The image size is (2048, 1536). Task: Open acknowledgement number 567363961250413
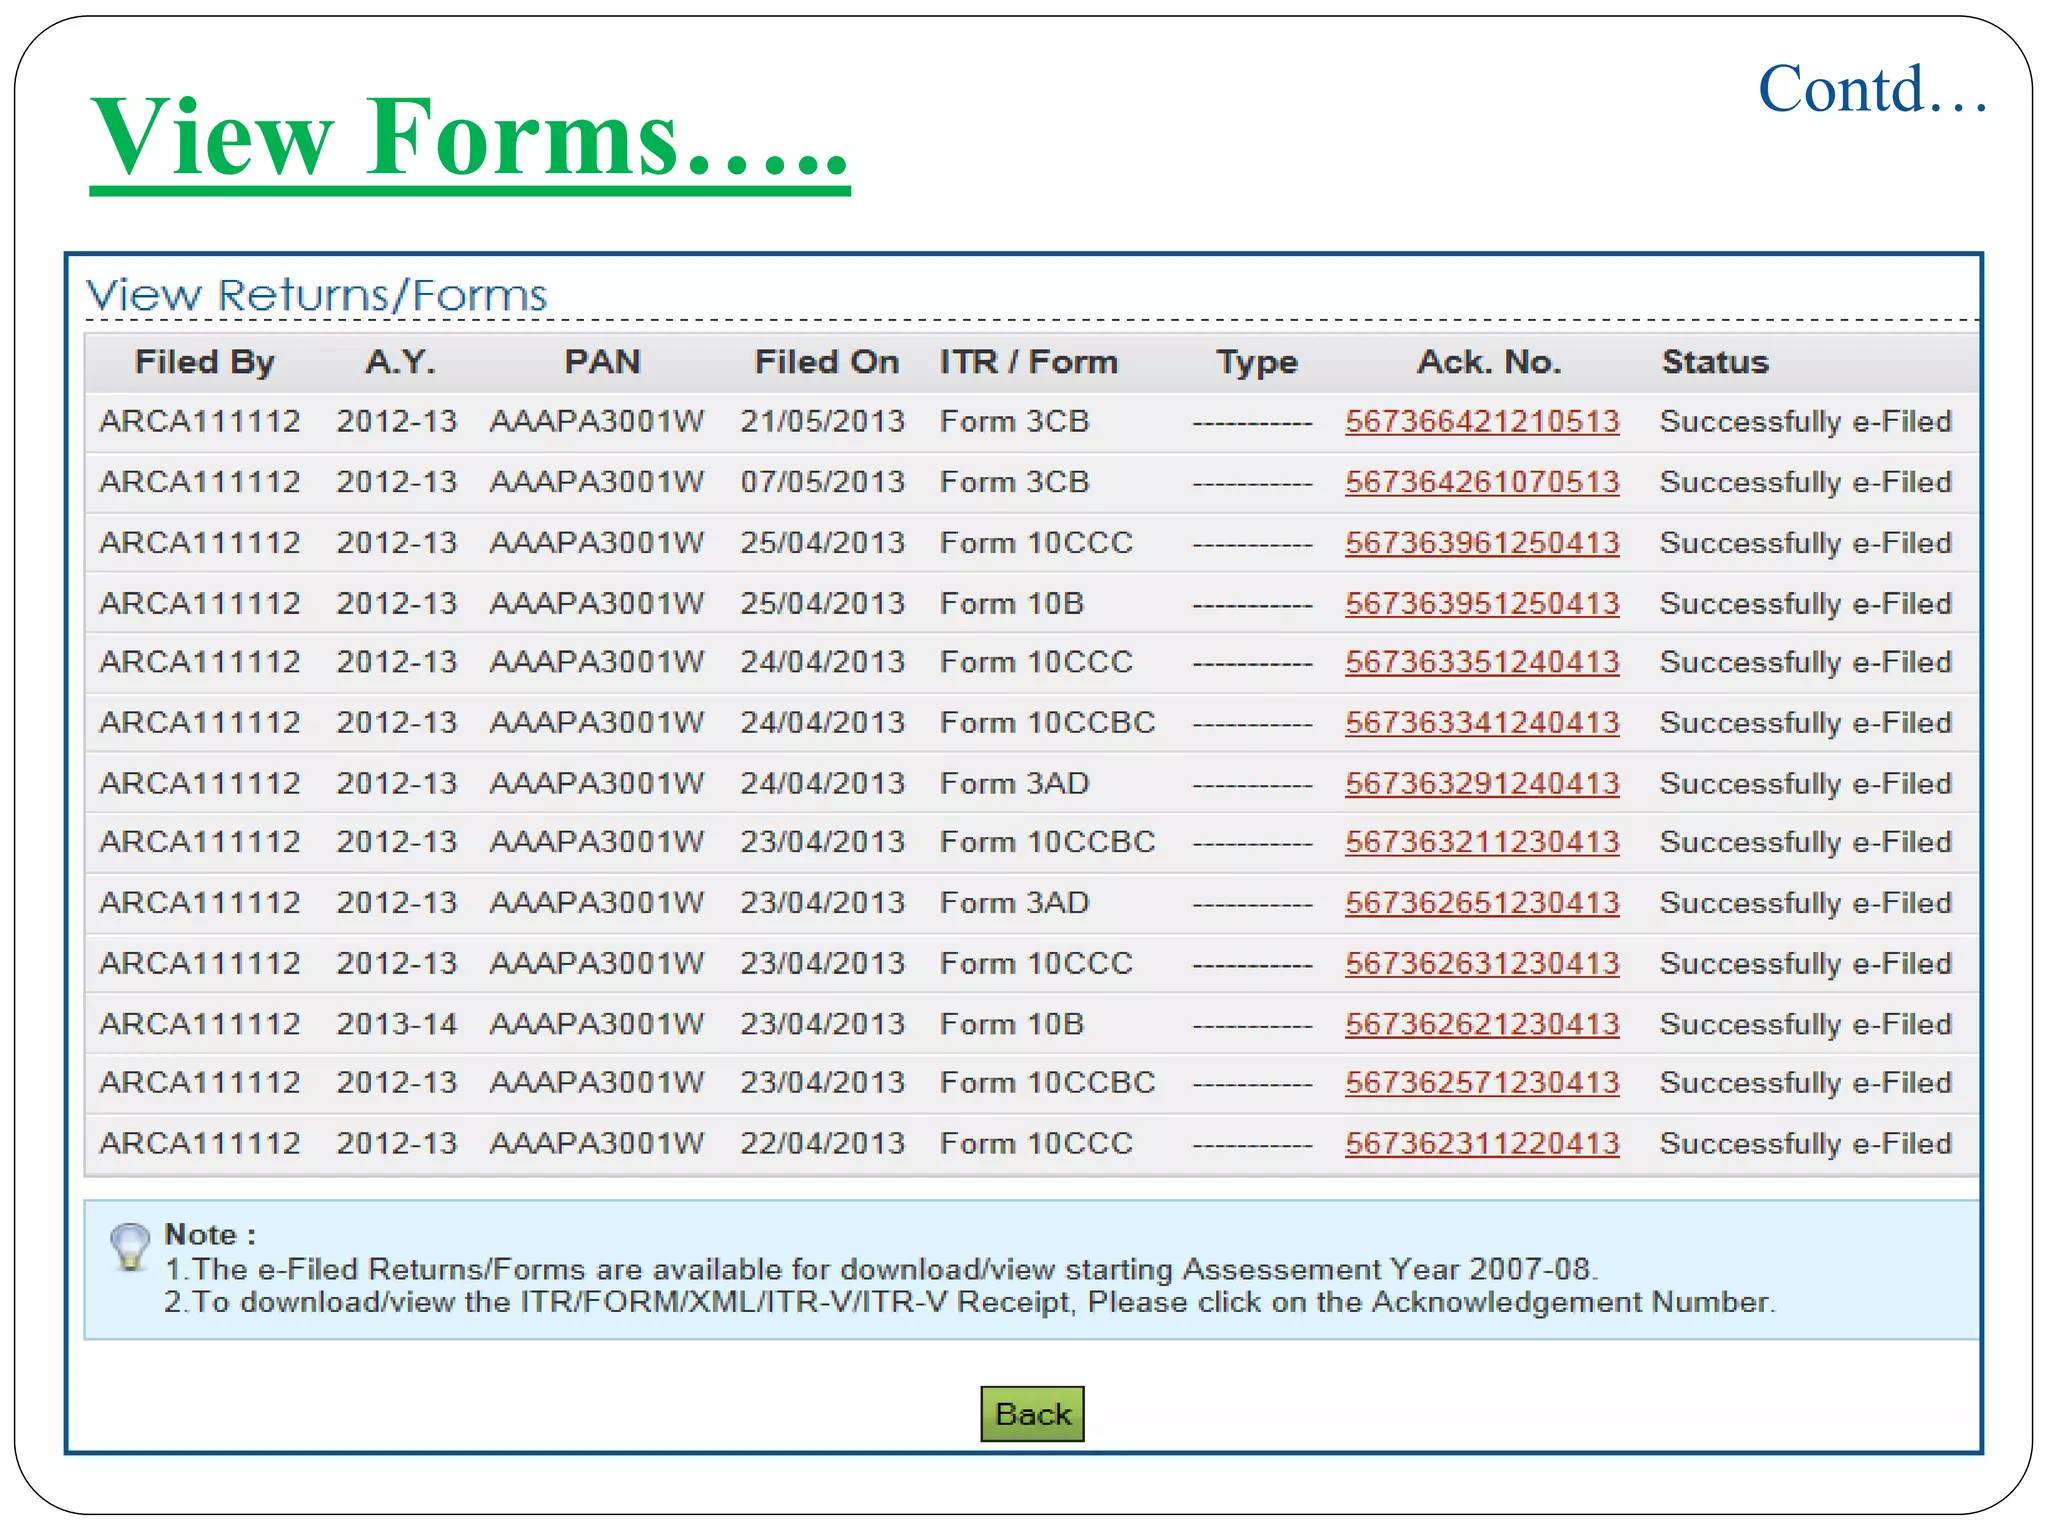[x=1482, y=543]
